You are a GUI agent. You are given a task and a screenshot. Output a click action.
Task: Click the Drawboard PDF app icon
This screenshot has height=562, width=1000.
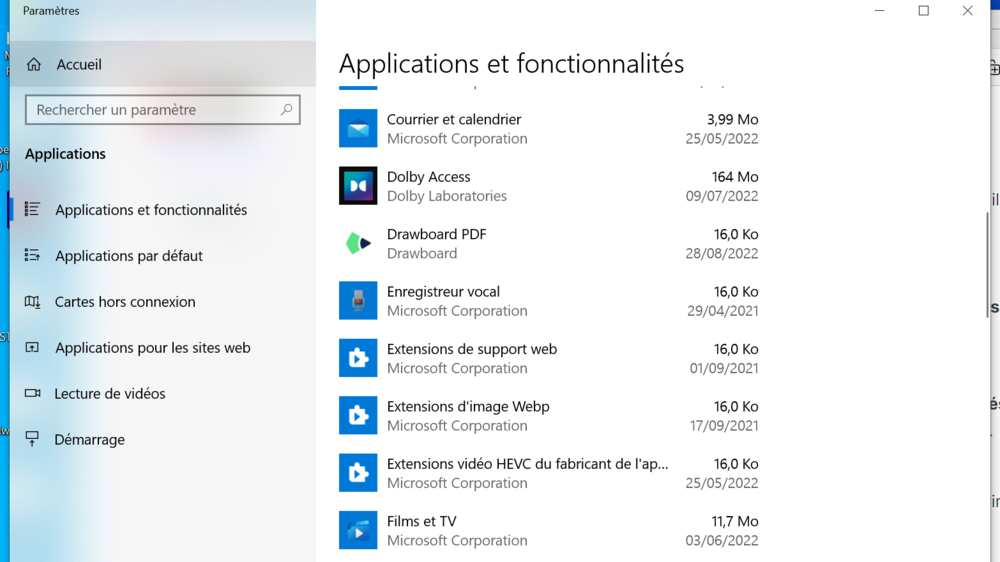pyautogui.click(x=358, y=243)
